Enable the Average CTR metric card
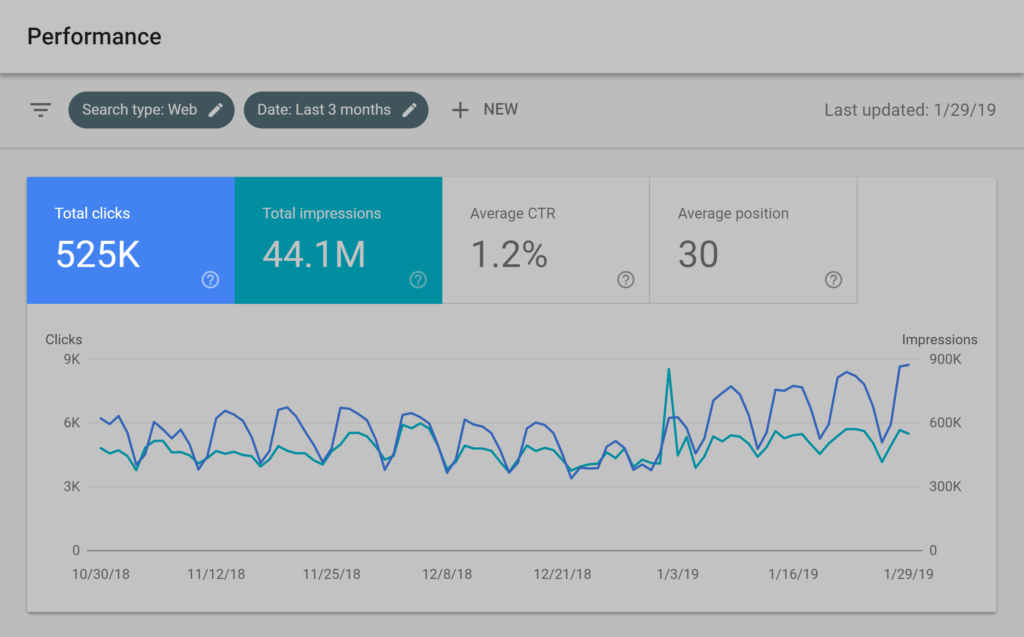1024x637 pixels. pyautogui.click(x=545, y=240)
